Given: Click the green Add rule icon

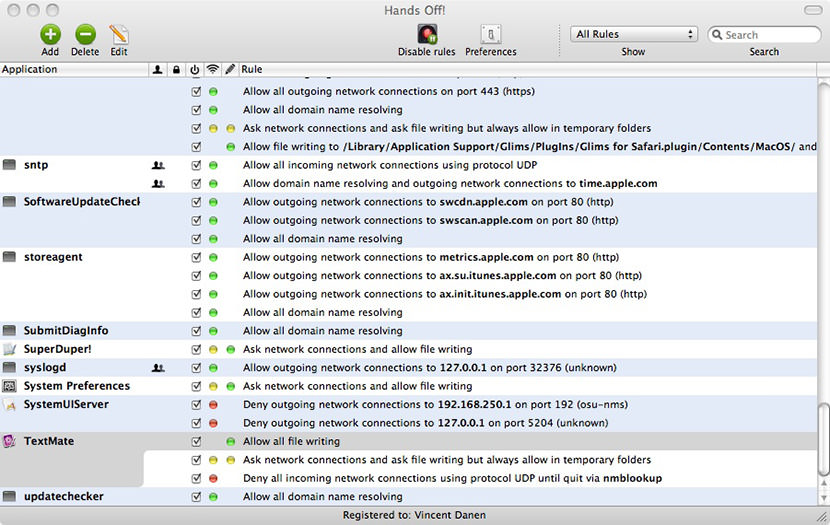Looking at the screenshot, I should pyautogui.click(x=50, y=34).
